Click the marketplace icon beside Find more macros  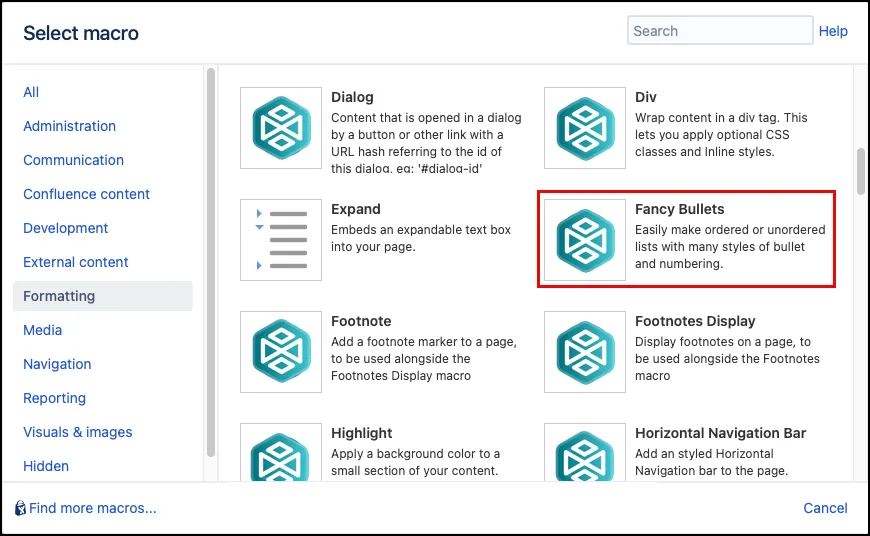tap(20, 508)
